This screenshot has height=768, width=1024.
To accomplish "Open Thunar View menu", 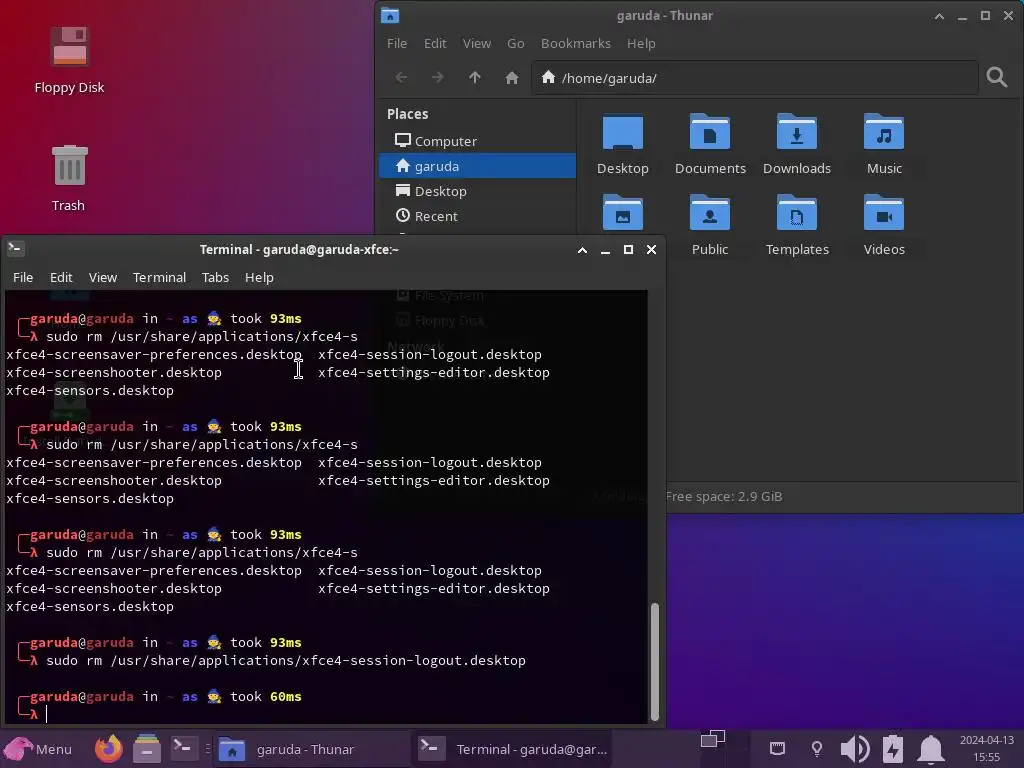I will 477,43.
